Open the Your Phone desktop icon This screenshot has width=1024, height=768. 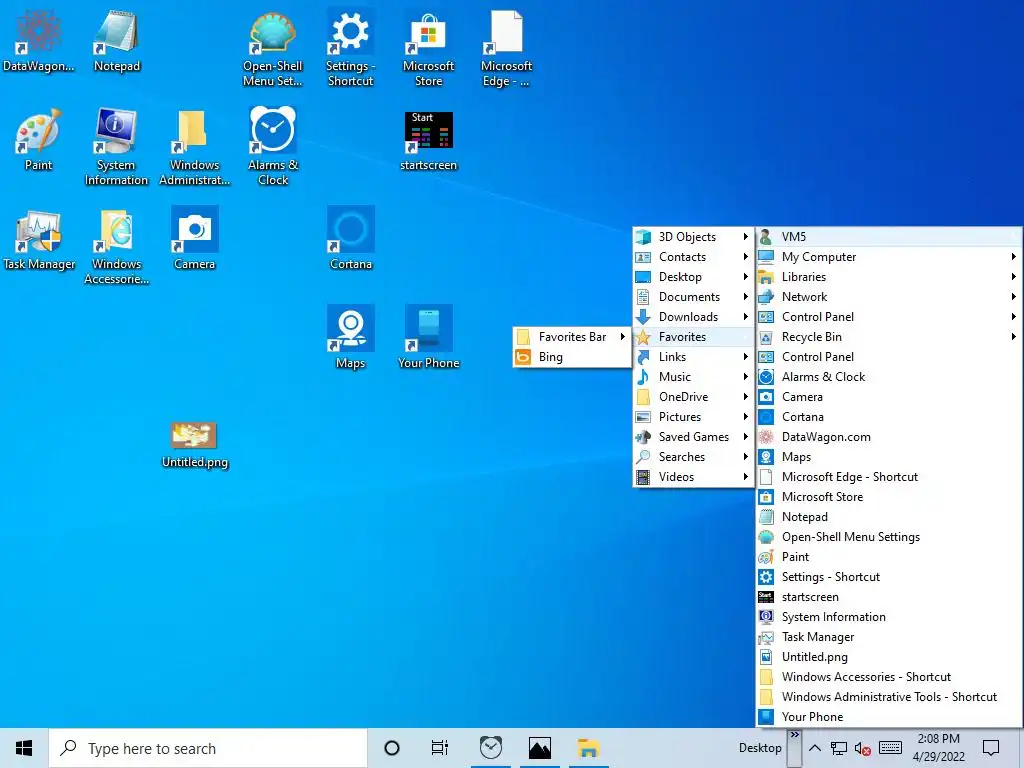428,338
